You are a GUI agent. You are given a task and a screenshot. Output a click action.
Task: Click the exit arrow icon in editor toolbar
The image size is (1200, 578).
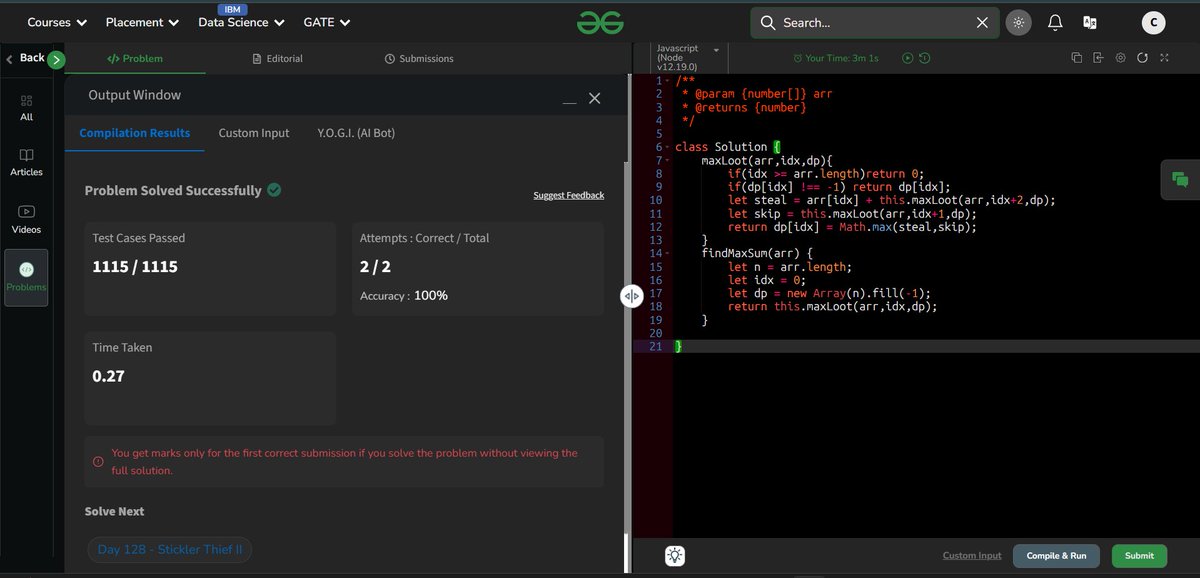1098,58
